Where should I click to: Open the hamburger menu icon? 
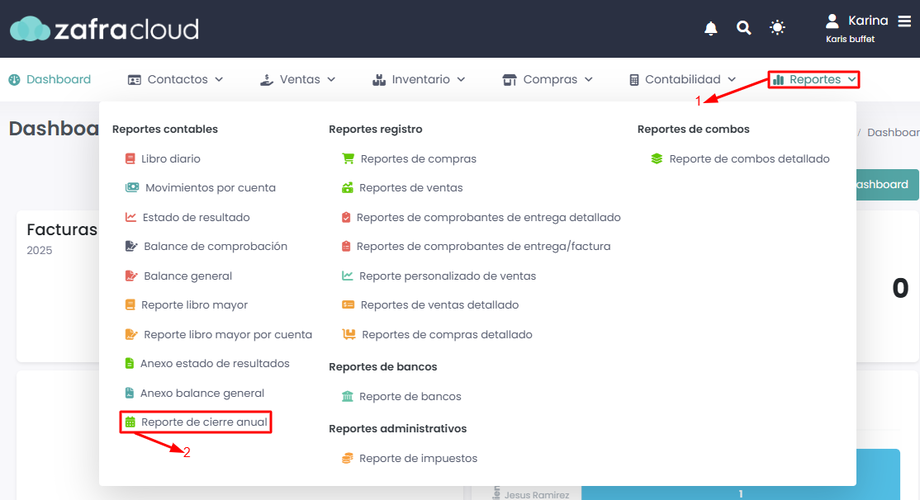pos(905,21)
